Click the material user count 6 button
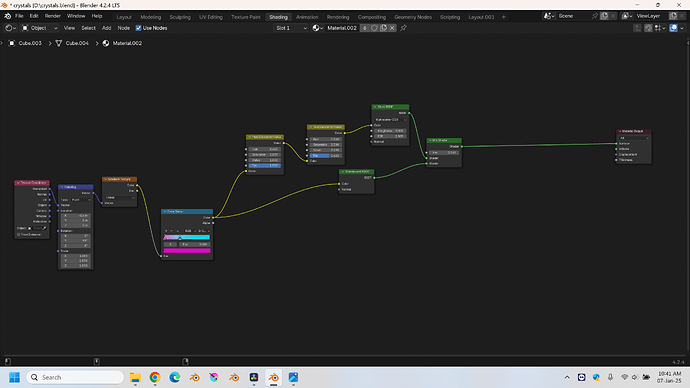This screenshot has height=388, width=690. pos(365,28)
